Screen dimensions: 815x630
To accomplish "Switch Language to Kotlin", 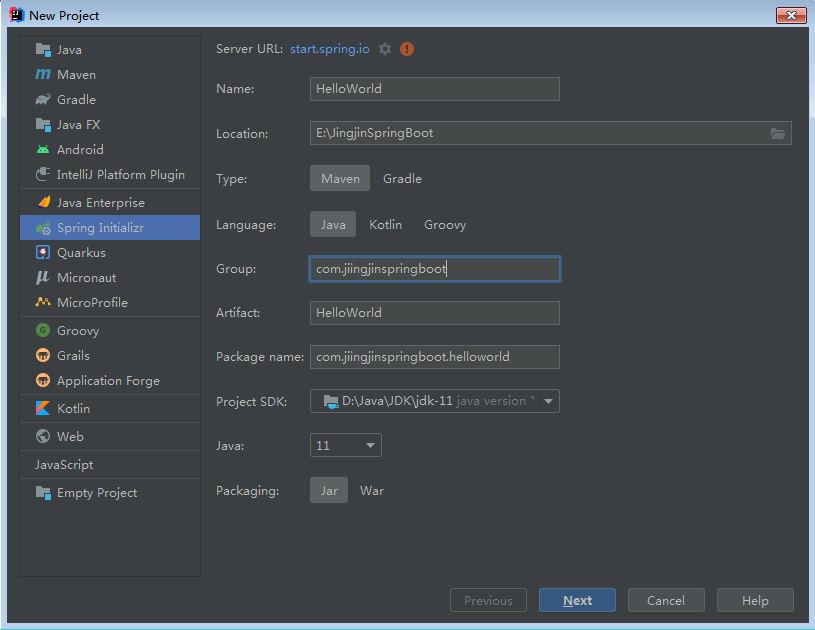I will (385, 225).
